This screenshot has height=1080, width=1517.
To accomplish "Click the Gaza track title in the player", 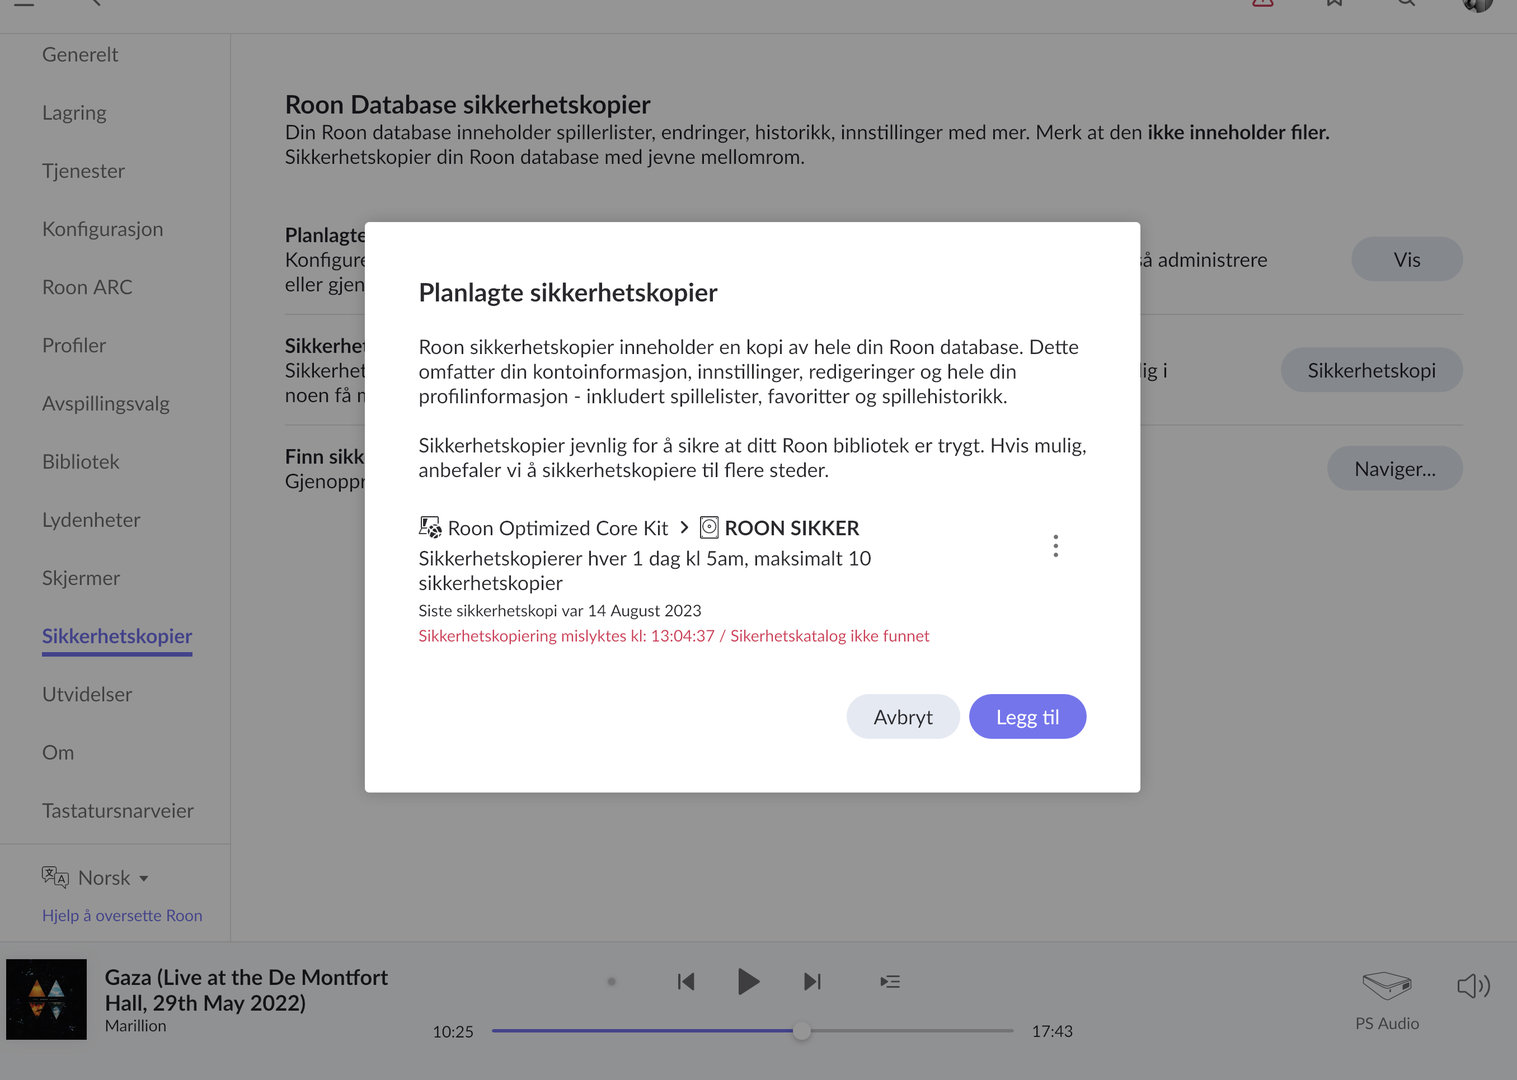I will click(x=246, y=990).
